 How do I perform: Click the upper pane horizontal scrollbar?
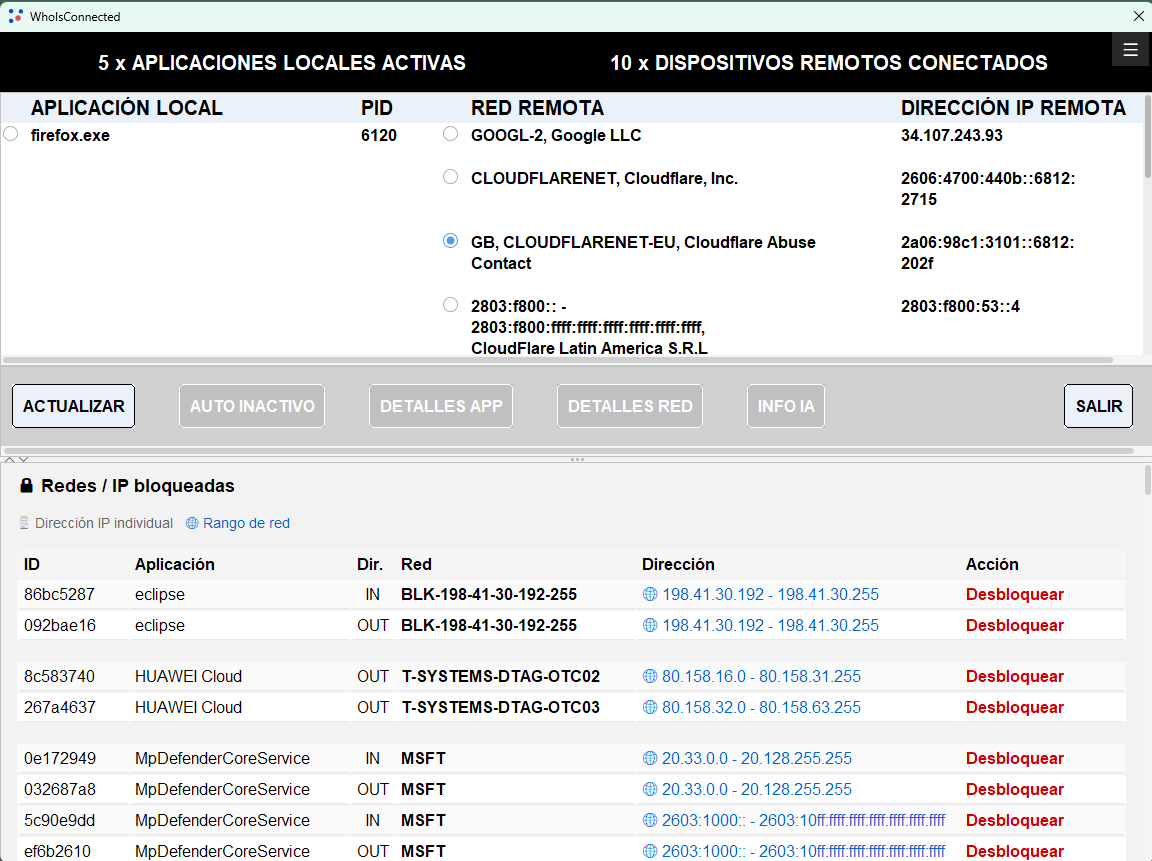pos(558,360)
